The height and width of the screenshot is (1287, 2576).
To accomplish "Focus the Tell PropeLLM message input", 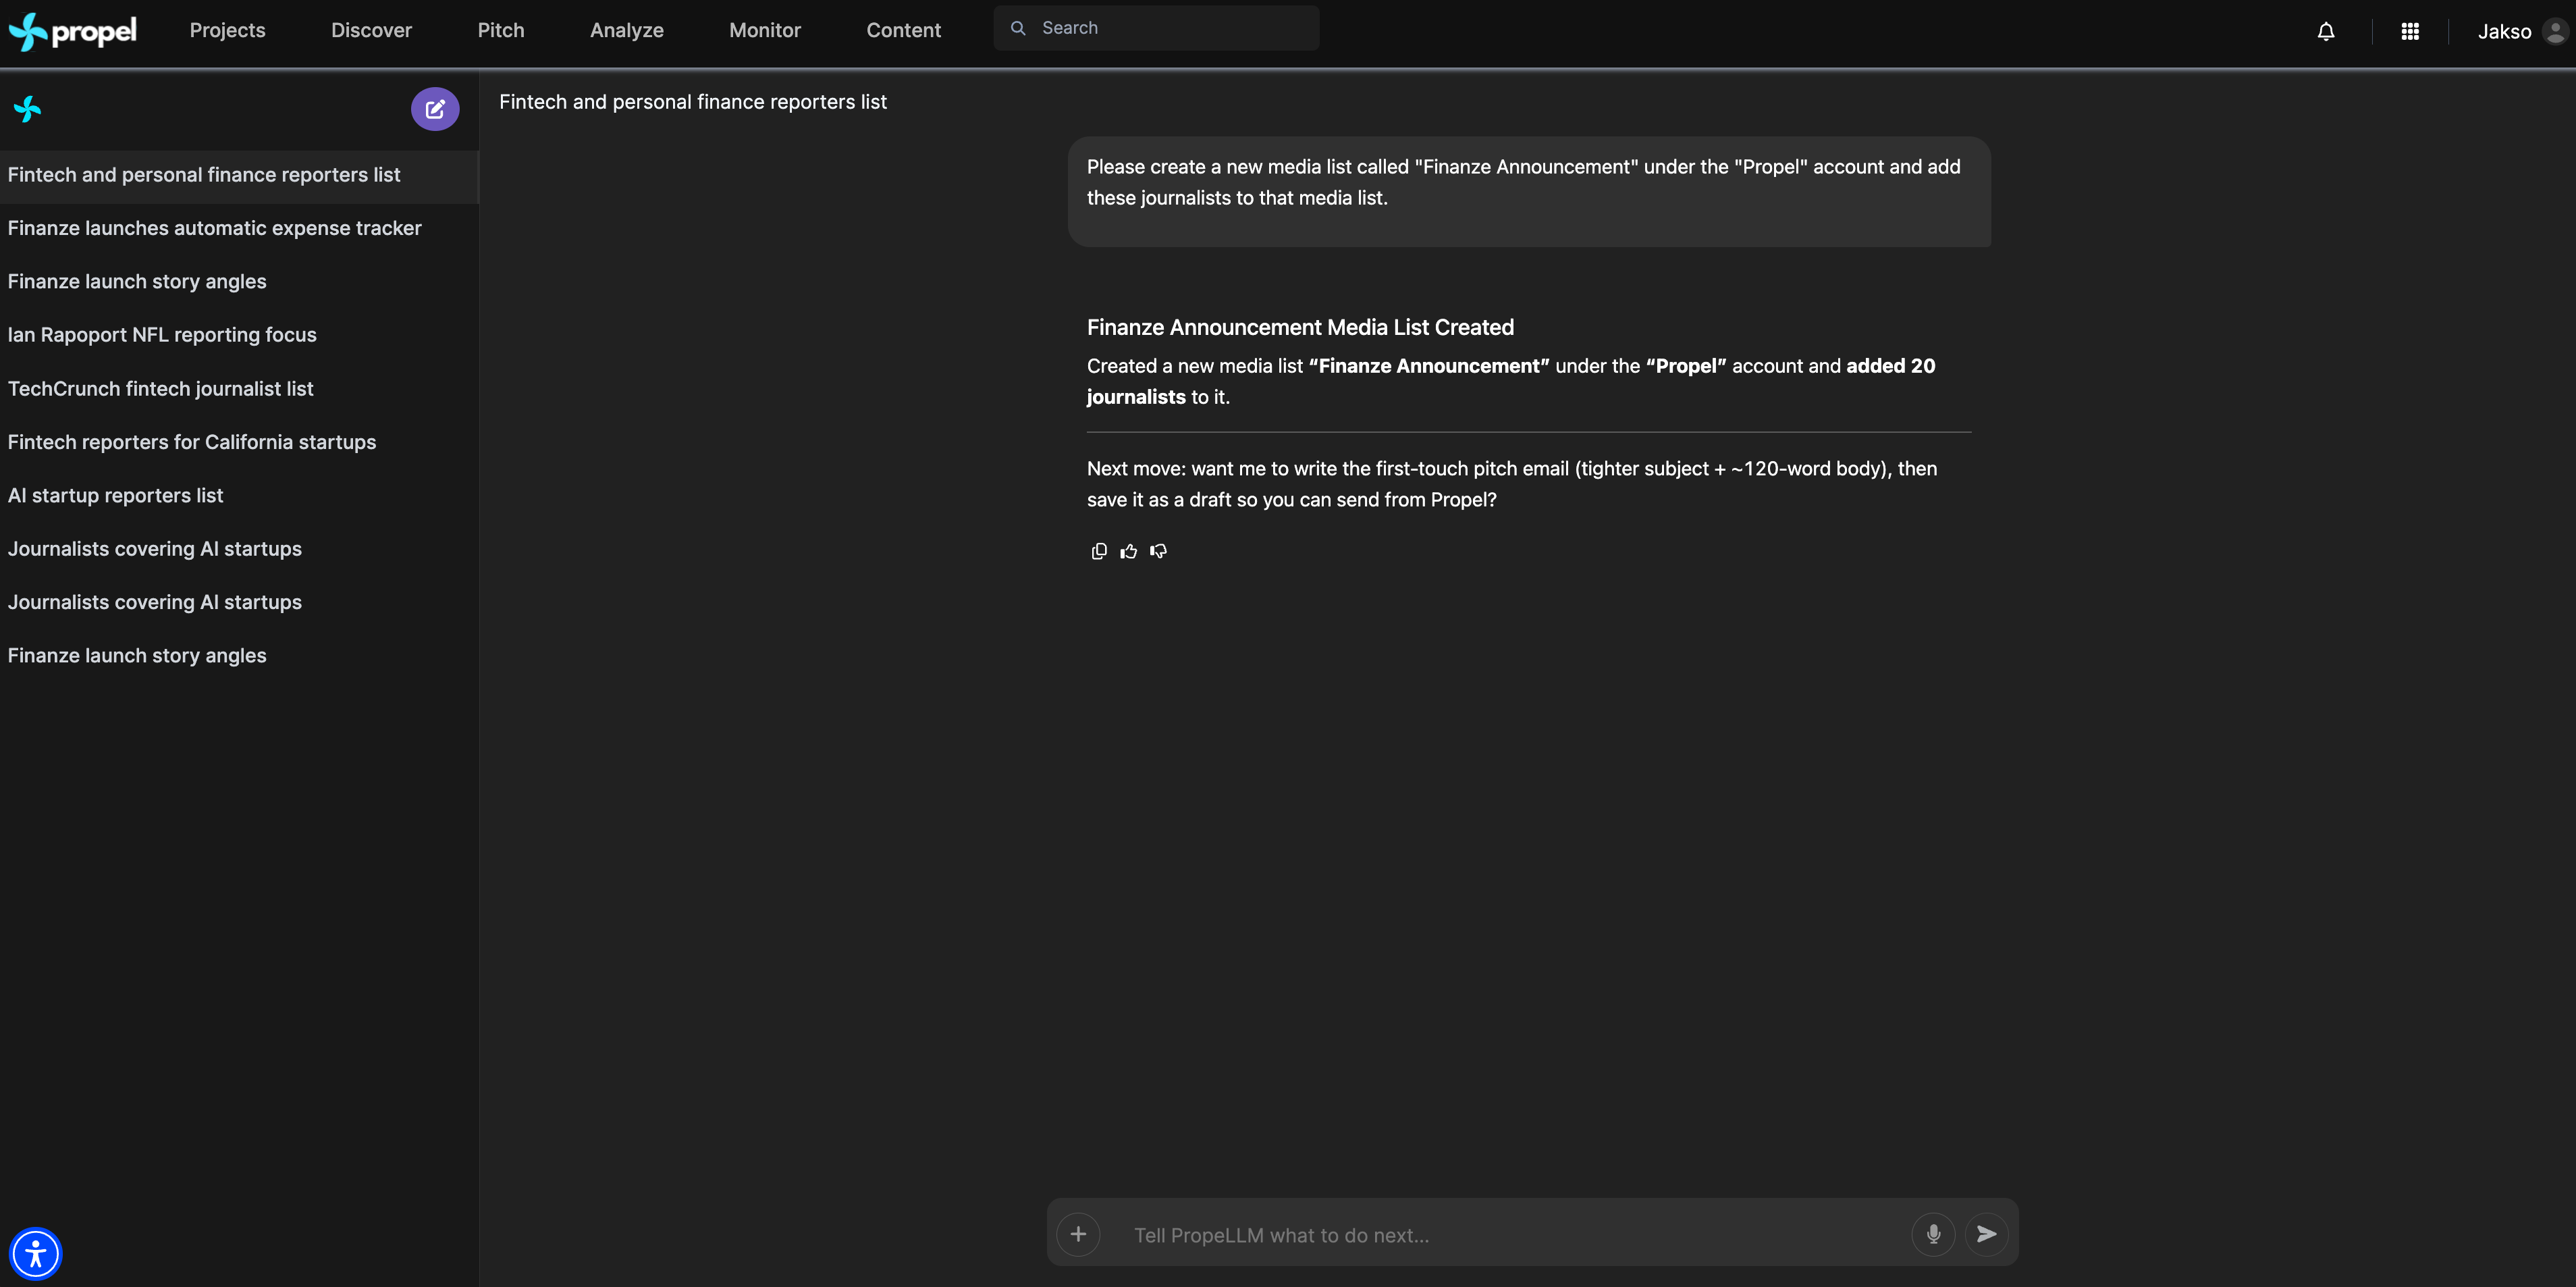I will click(x=1500, y=1234).
